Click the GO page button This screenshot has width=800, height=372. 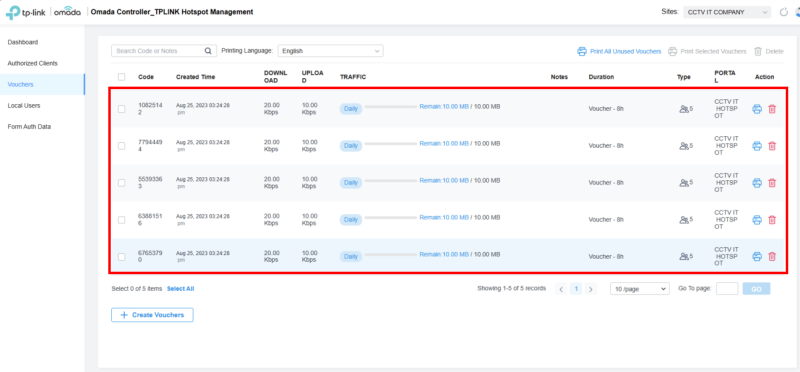757,289
